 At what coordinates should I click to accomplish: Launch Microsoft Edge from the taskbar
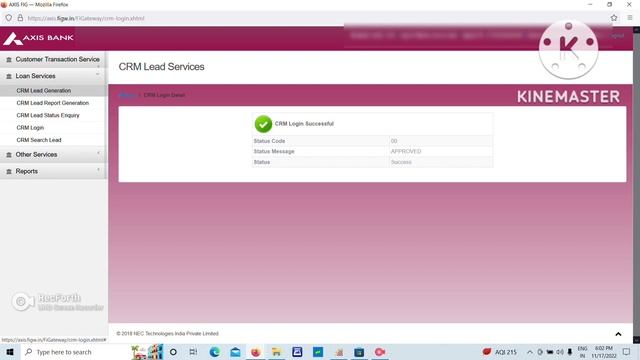click(215, 352)
